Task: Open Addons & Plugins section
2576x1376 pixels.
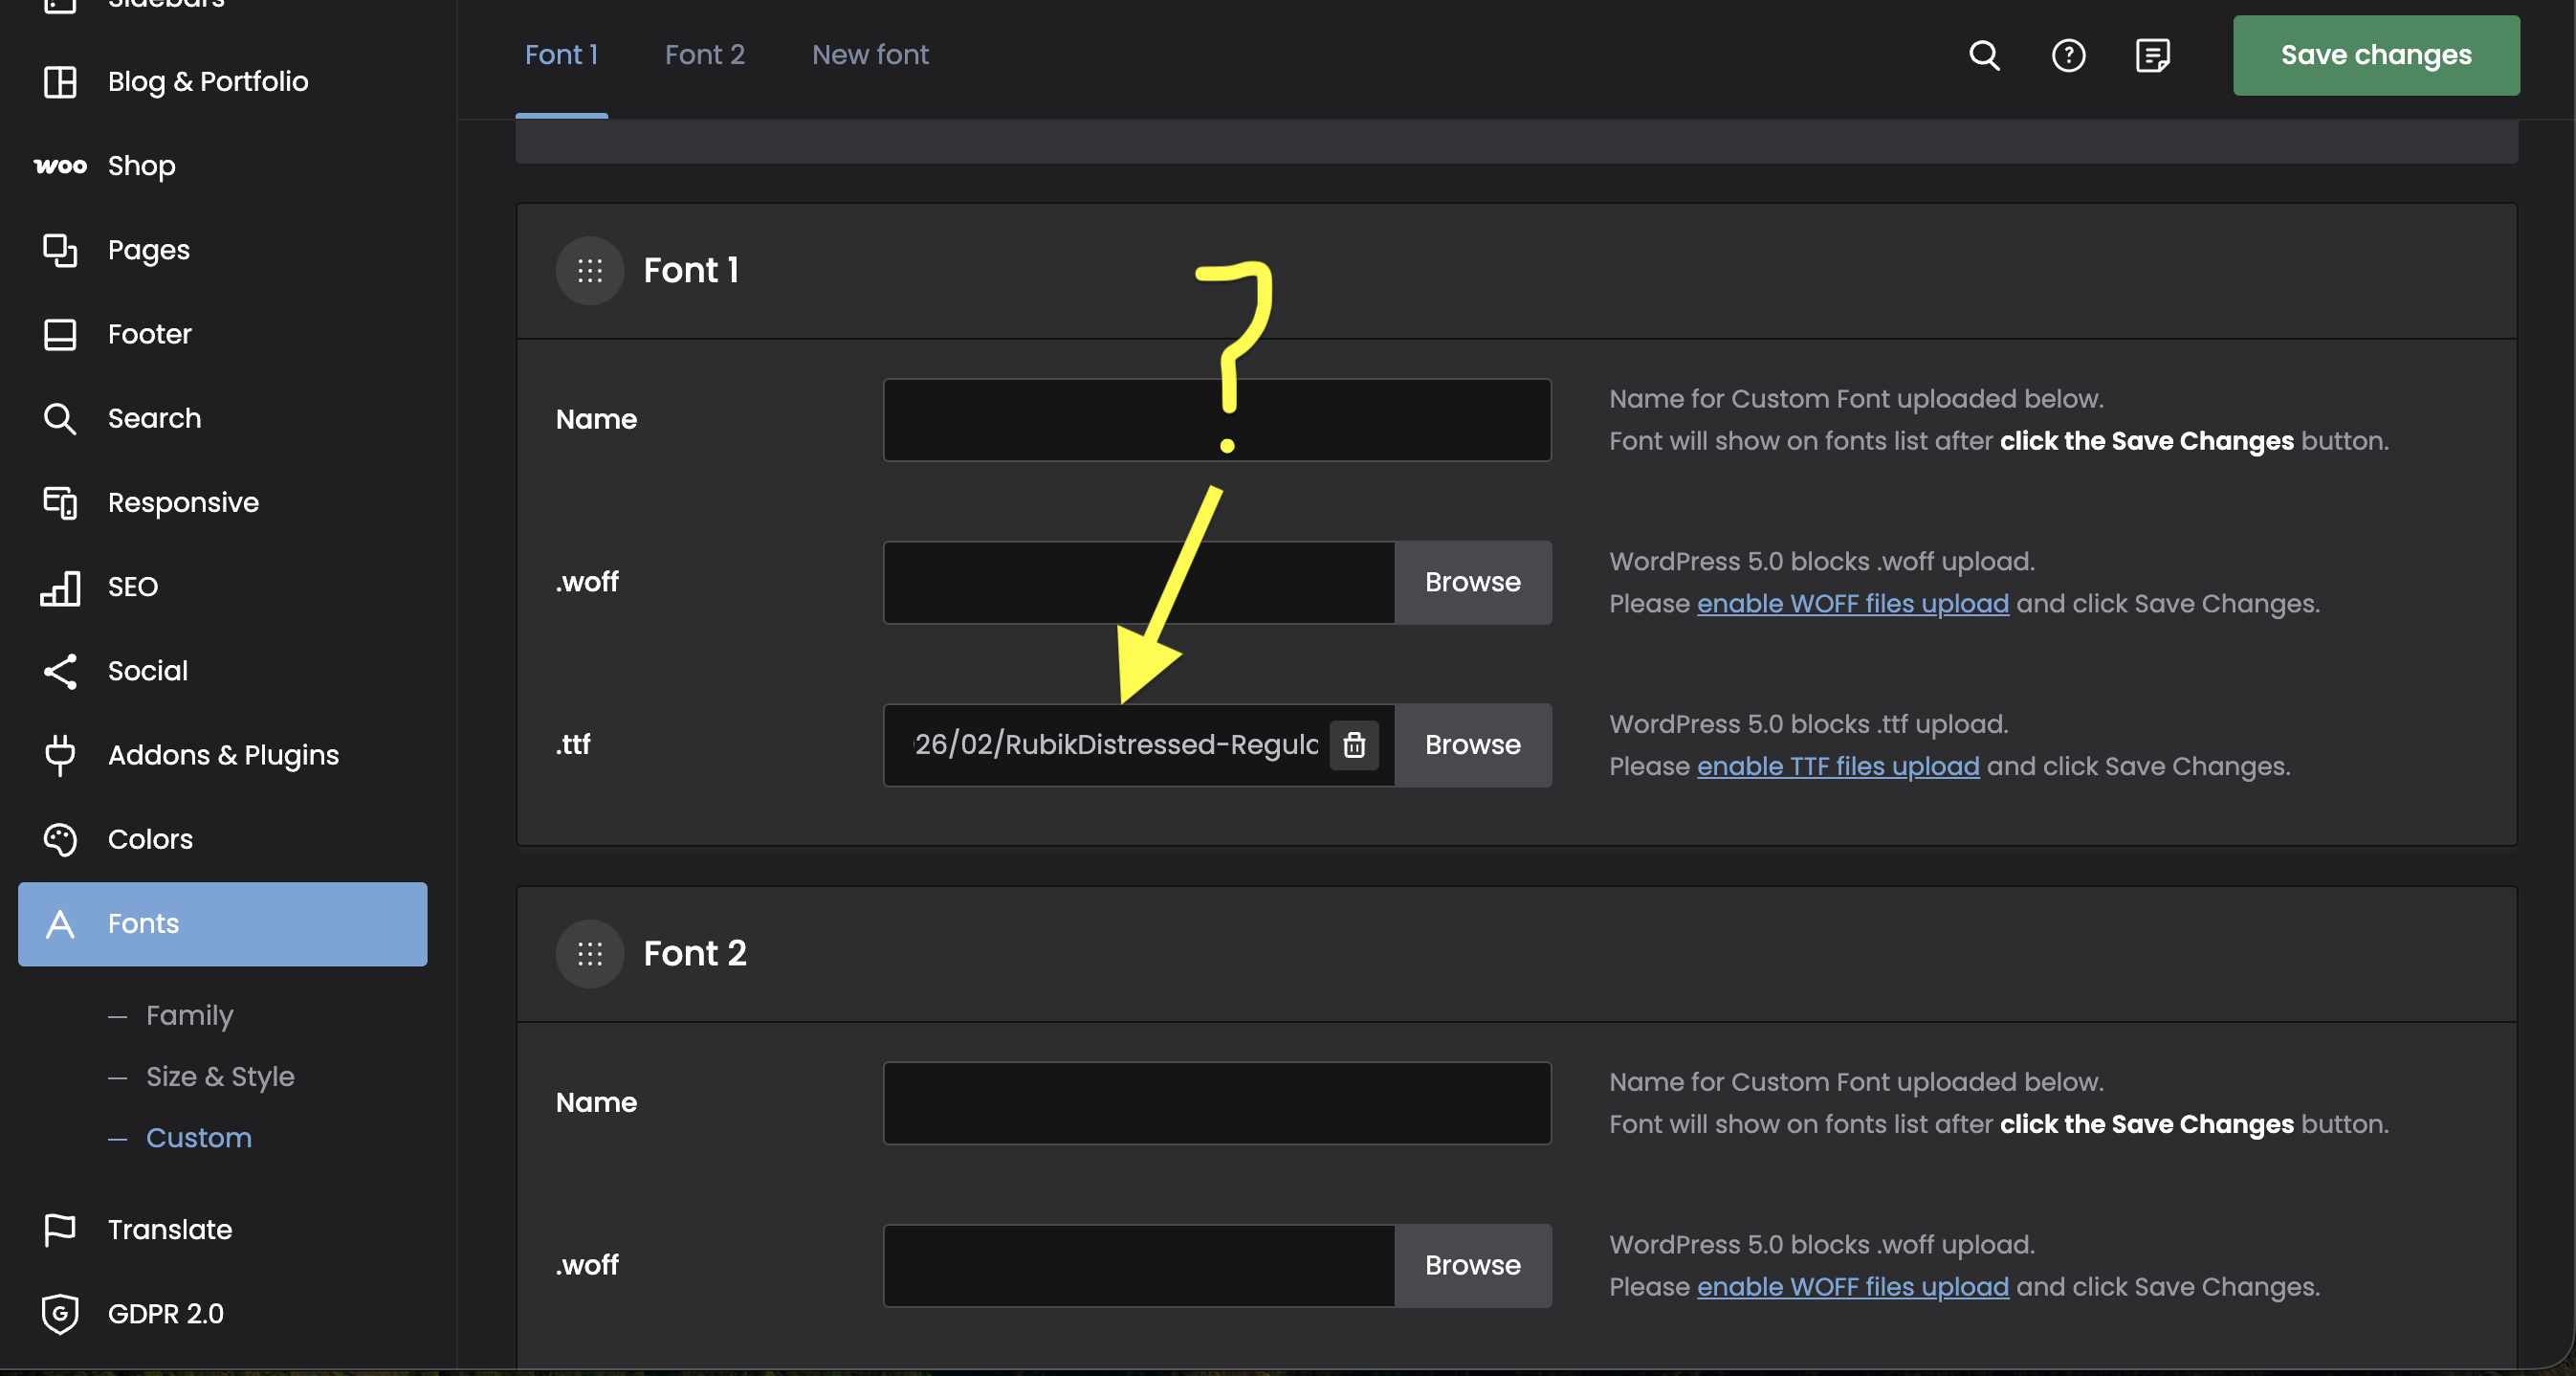Action: 223,755
